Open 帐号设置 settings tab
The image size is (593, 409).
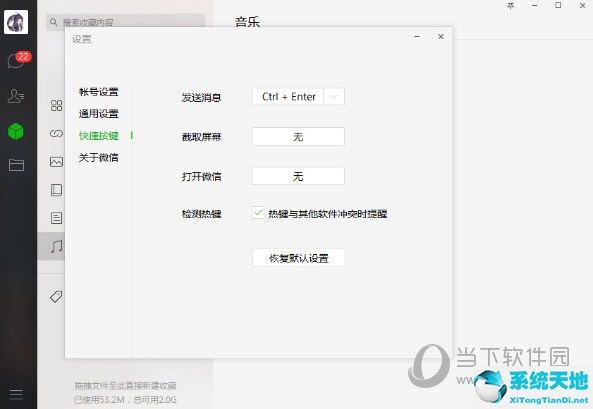pyautogui.click(x=99, y=92)
